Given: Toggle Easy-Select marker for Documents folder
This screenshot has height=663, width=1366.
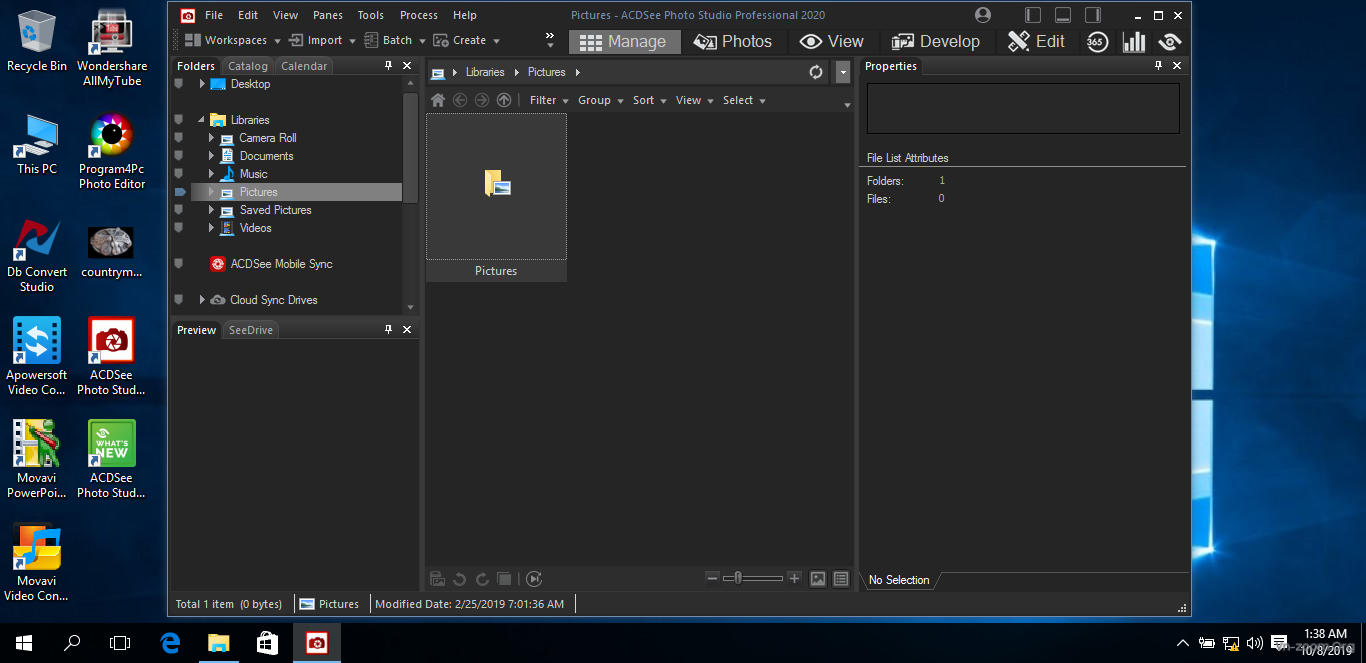Looking at the screenshot, I should (179, 156).
